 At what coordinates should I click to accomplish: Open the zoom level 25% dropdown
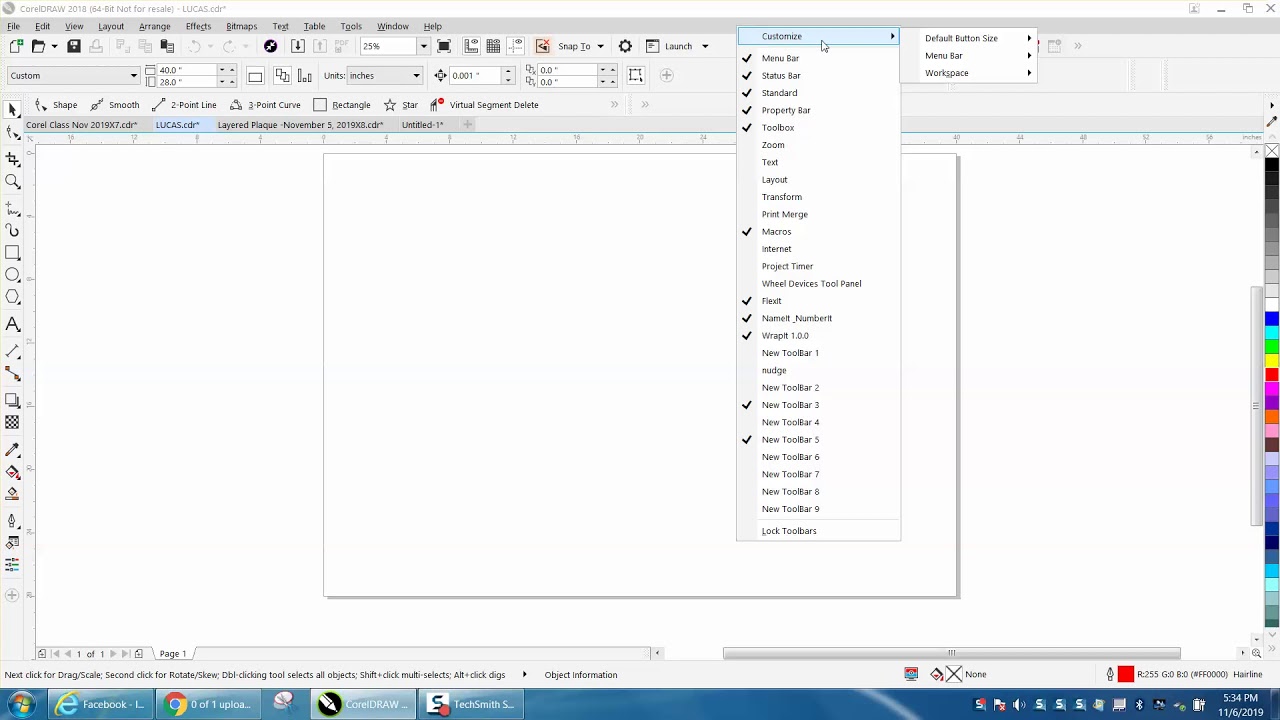pyautogui.click(x=423, y=46)
